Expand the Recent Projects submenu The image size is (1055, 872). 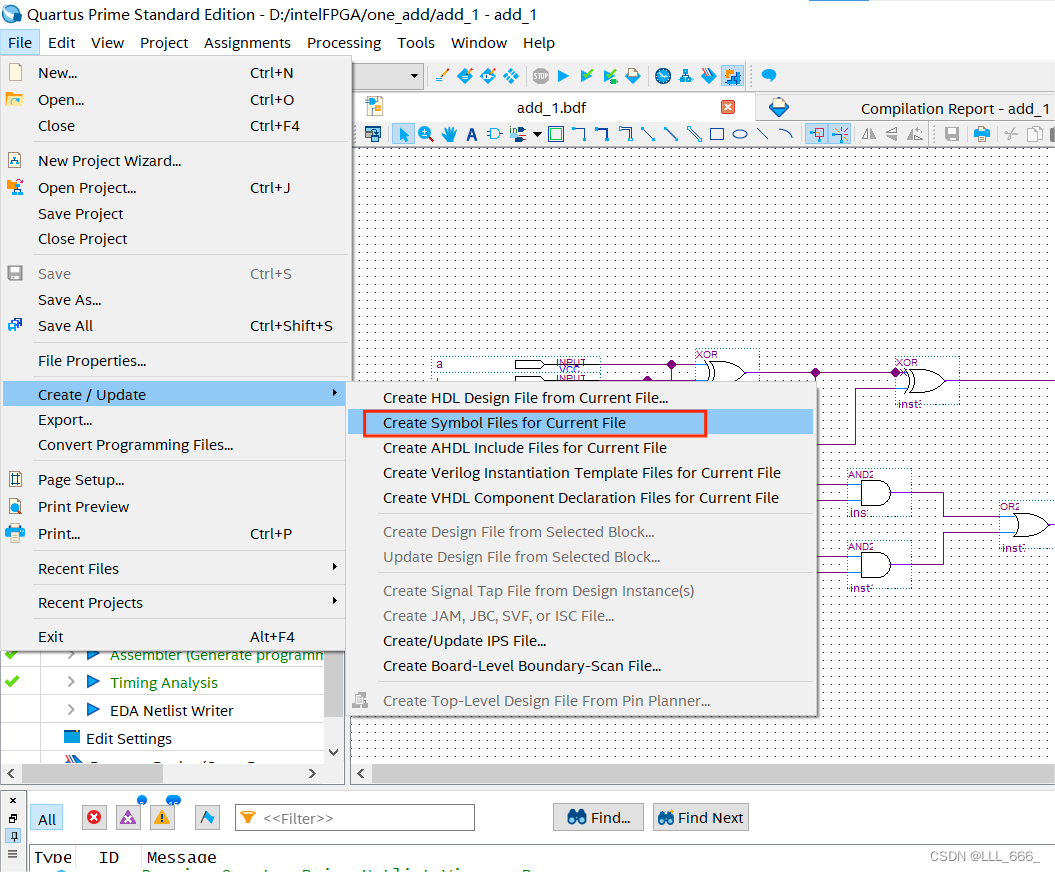click(175, 603)
